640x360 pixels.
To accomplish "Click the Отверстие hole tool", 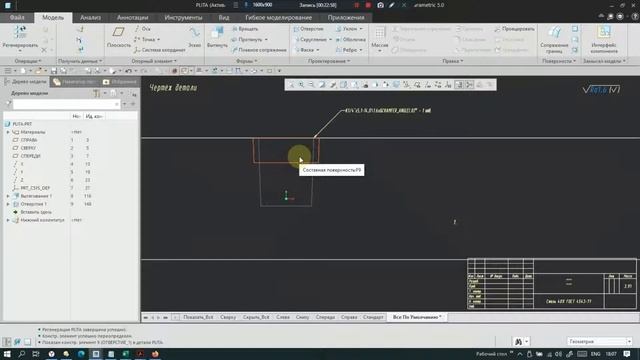I will coord(308,29).
